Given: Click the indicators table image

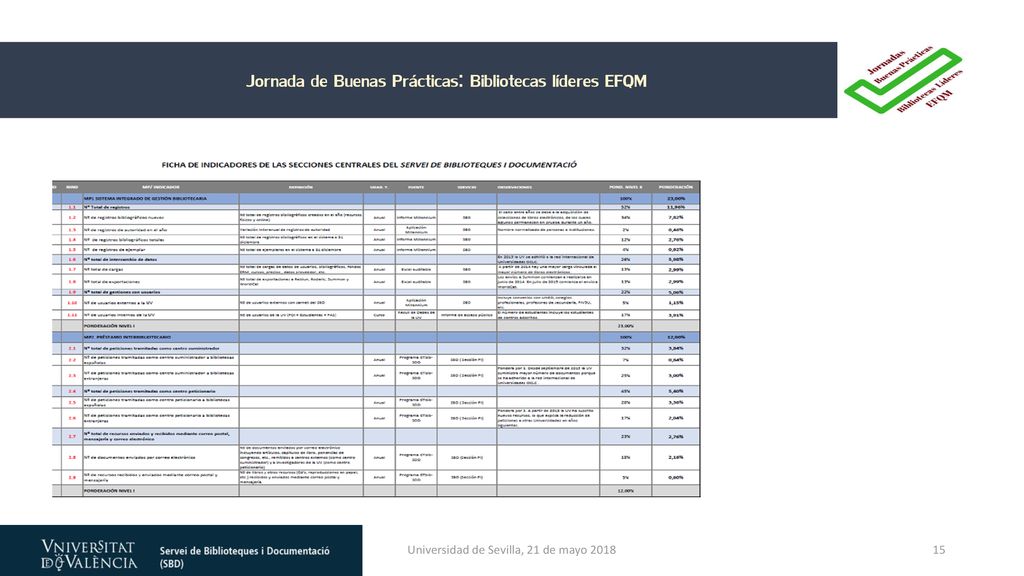Looking at the screenshot, I should [x=376, y=339].
